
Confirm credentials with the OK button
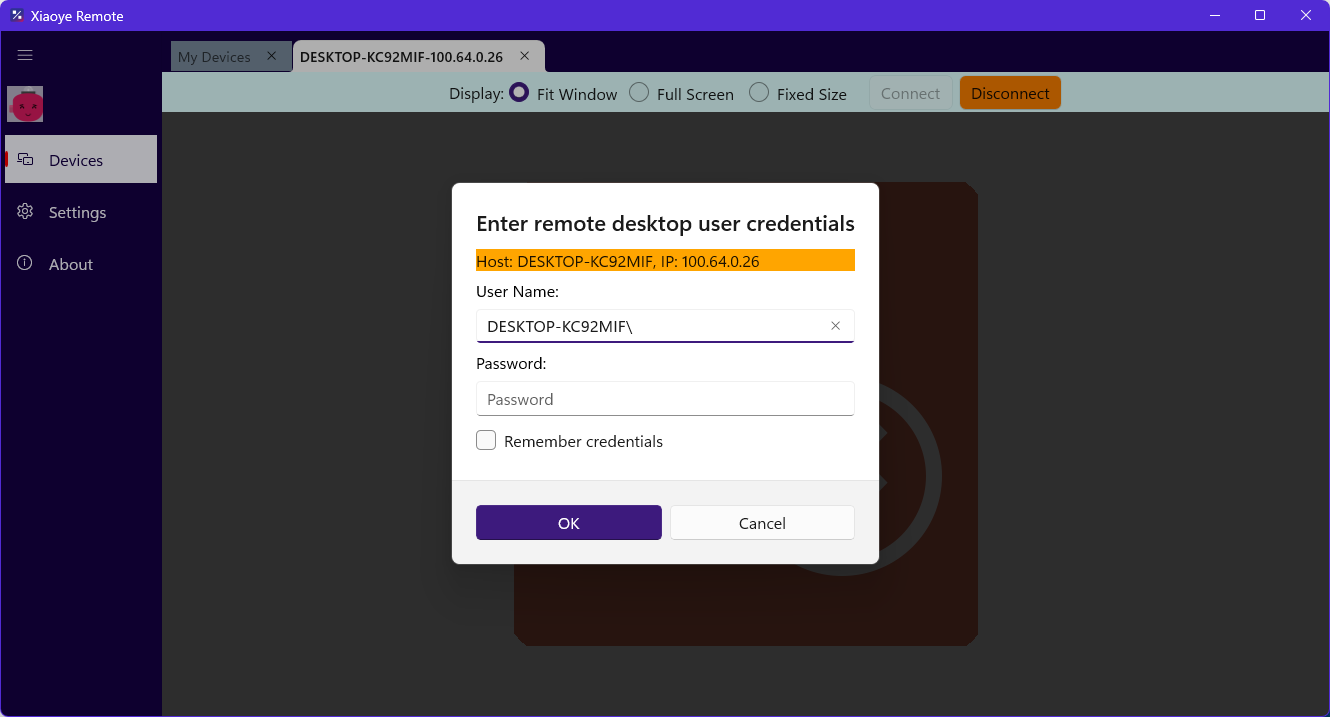pyautogui.click(x=569, y=523)
